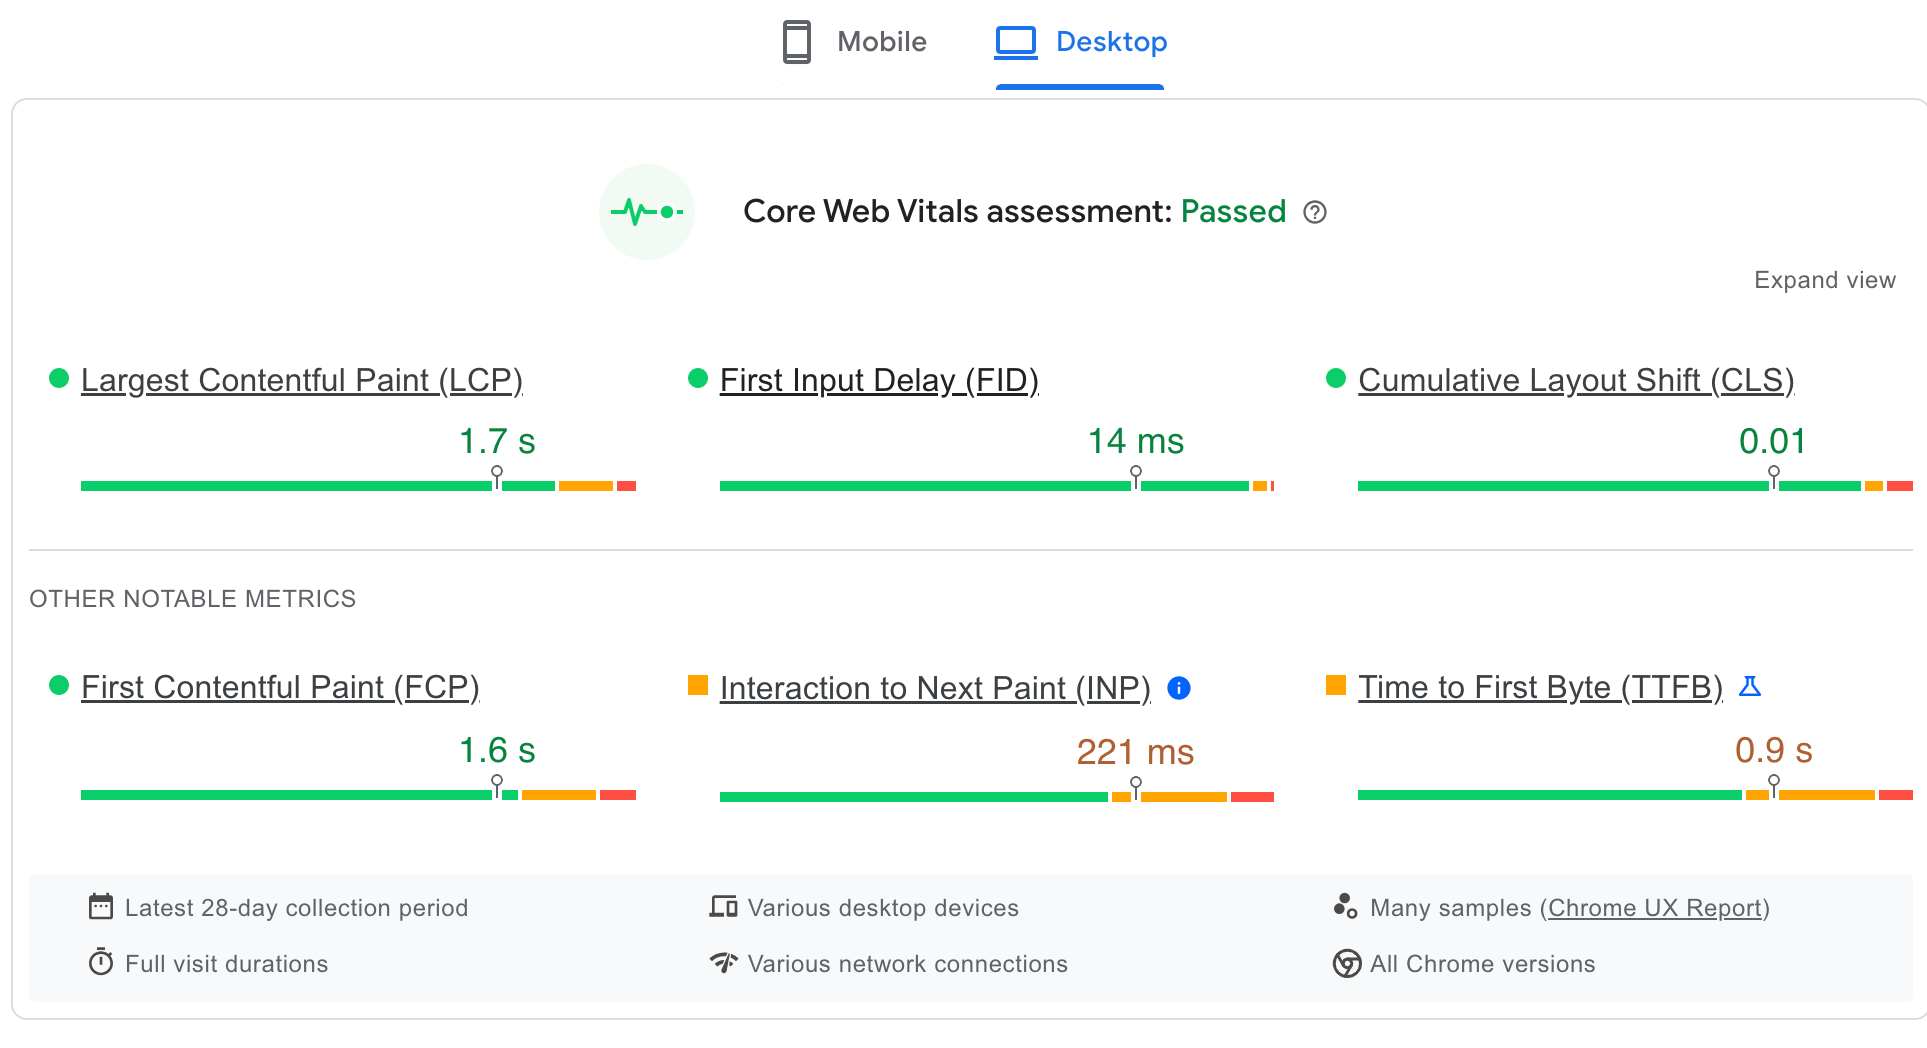
Task: Click the calendar icon for collection period
Action: [101, 907]
